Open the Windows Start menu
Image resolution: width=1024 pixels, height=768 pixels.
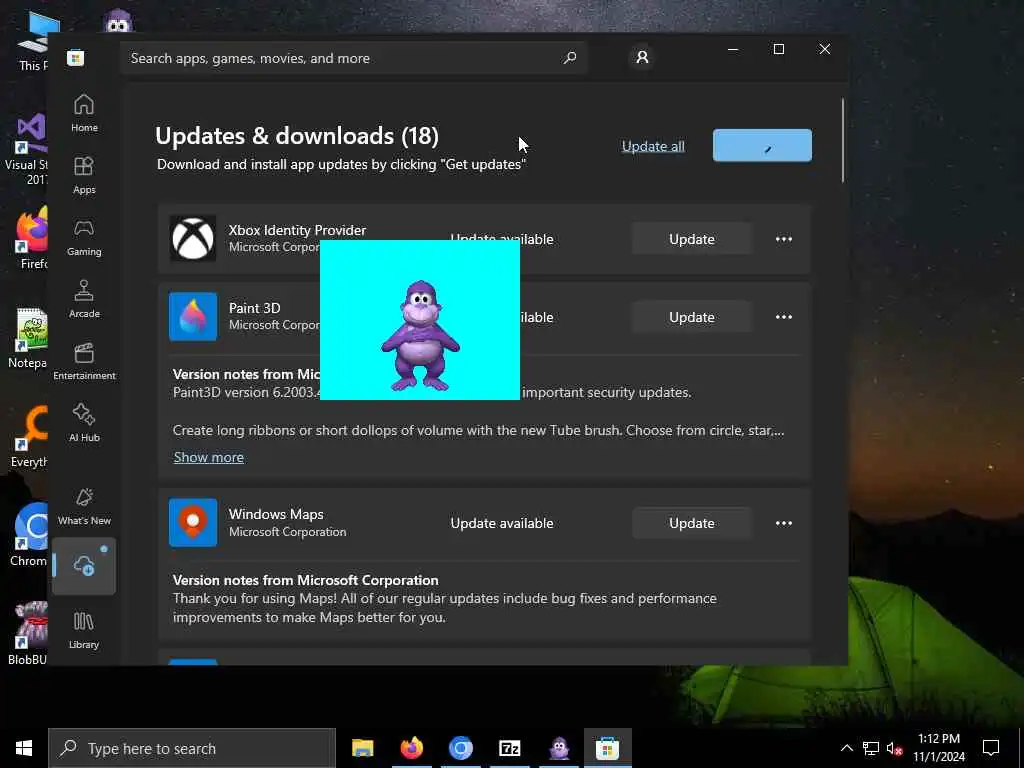pyautogui.click(x=24, y=748)
